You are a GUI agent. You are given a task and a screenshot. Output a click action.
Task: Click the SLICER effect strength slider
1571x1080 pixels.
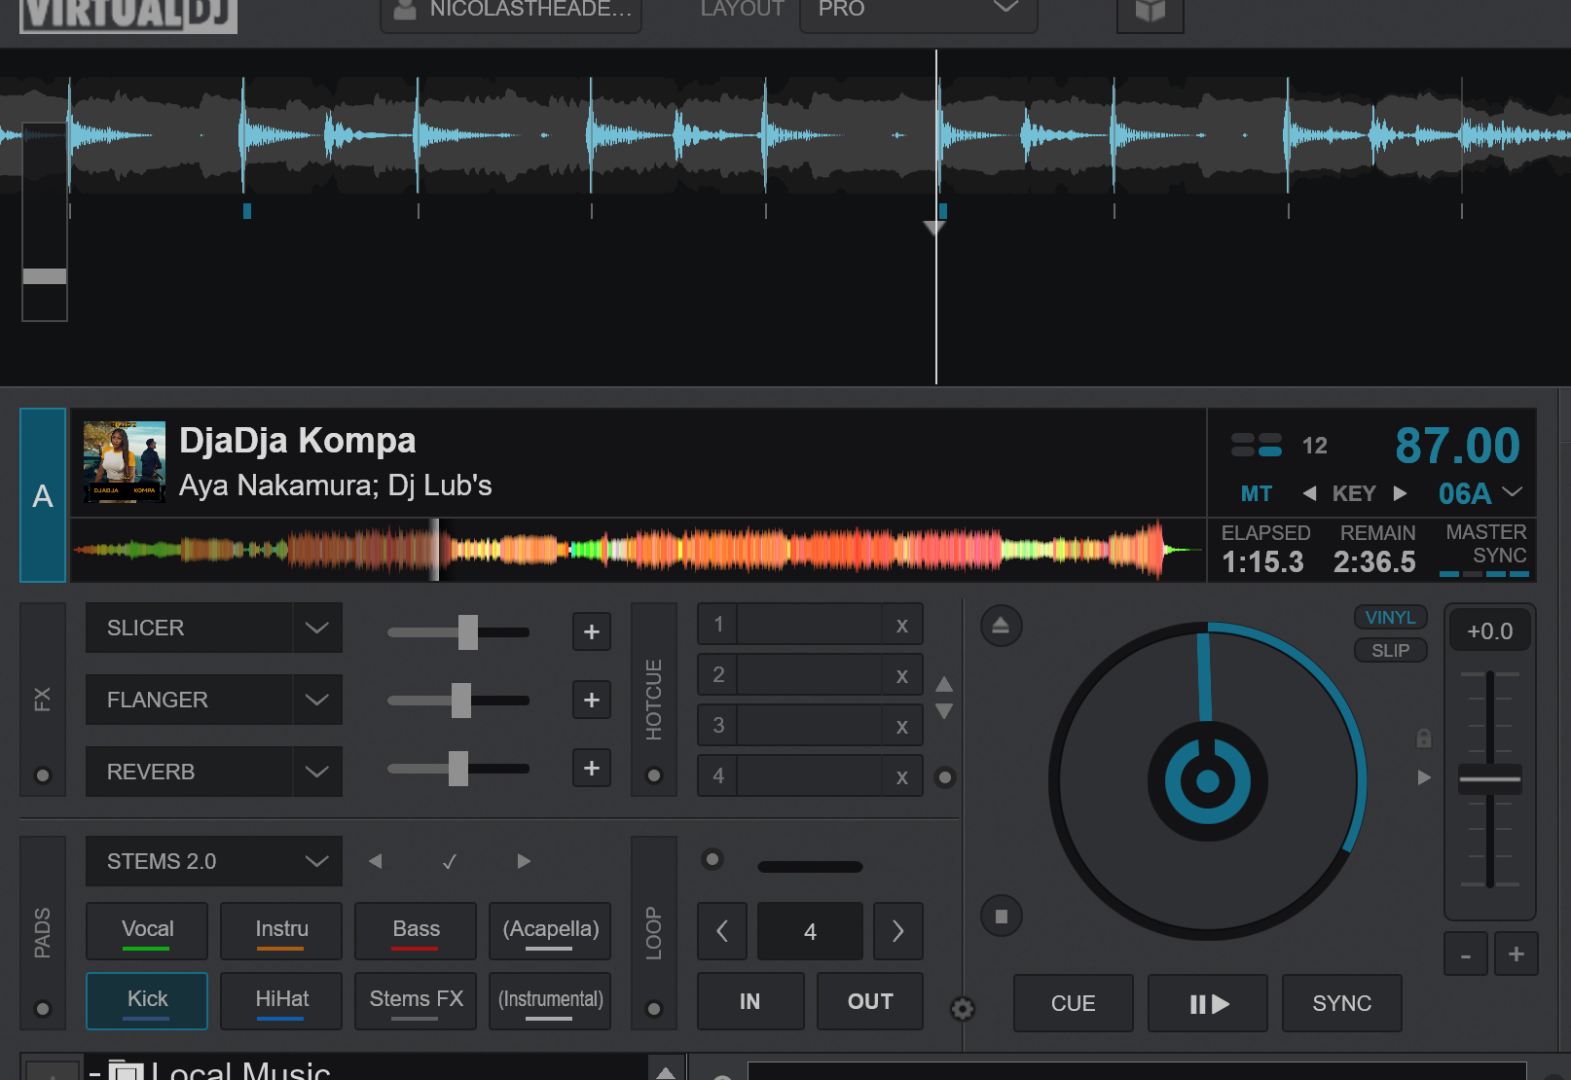[458, 632]
